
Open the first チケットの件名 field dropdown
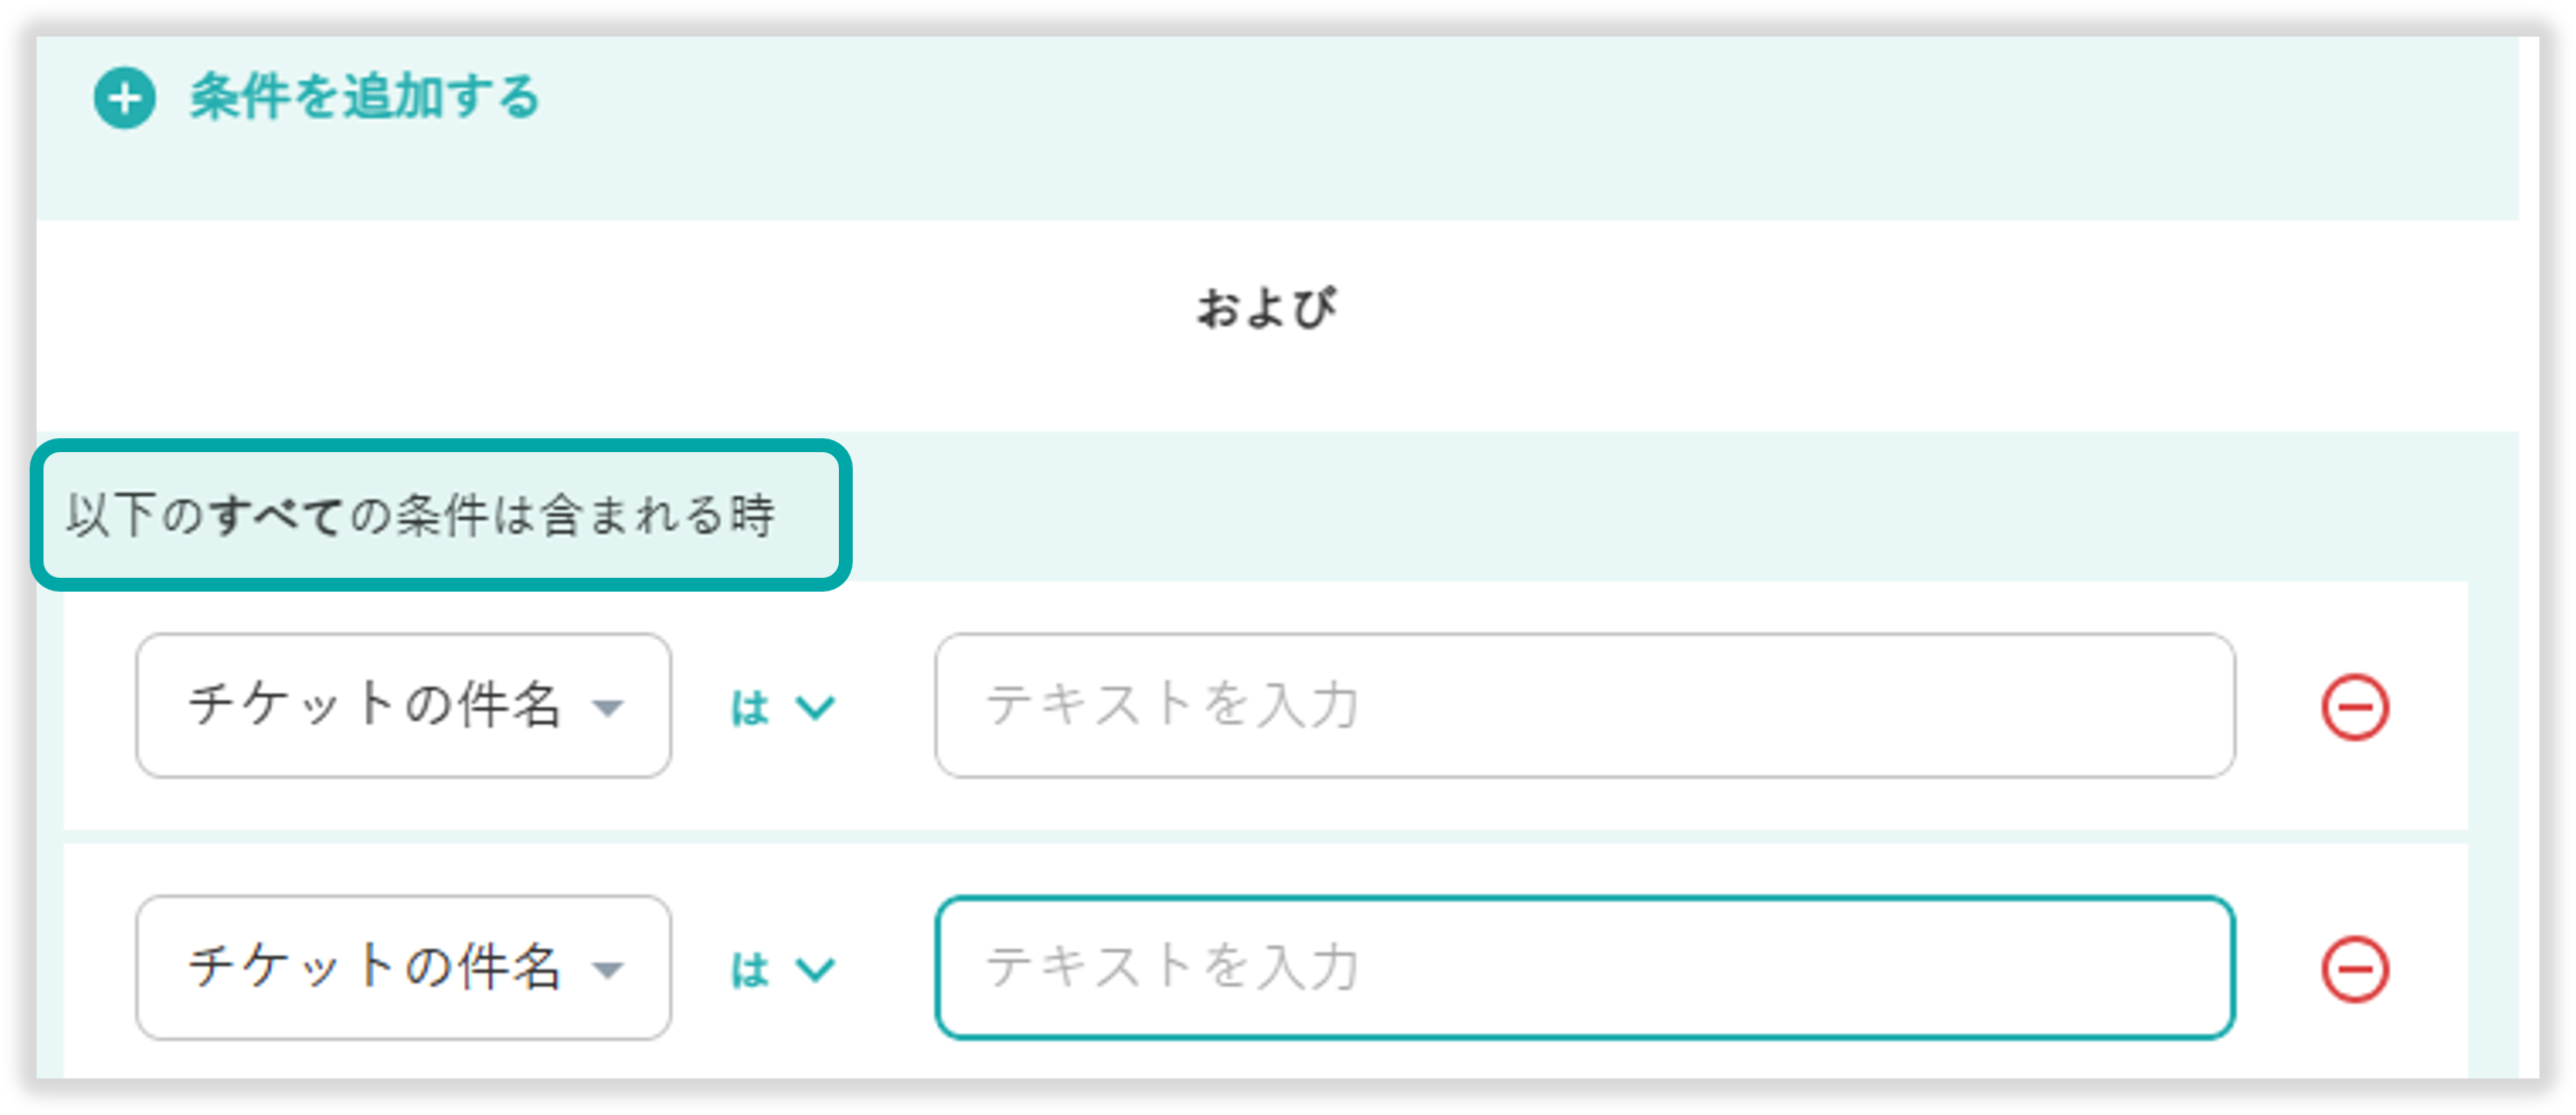(403, 705)
